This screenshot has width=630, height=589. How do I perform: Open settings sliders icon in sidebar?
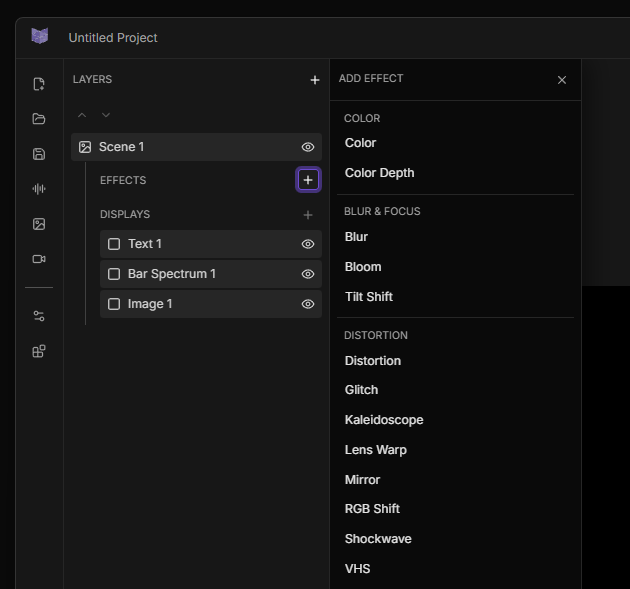pos(39,316)
